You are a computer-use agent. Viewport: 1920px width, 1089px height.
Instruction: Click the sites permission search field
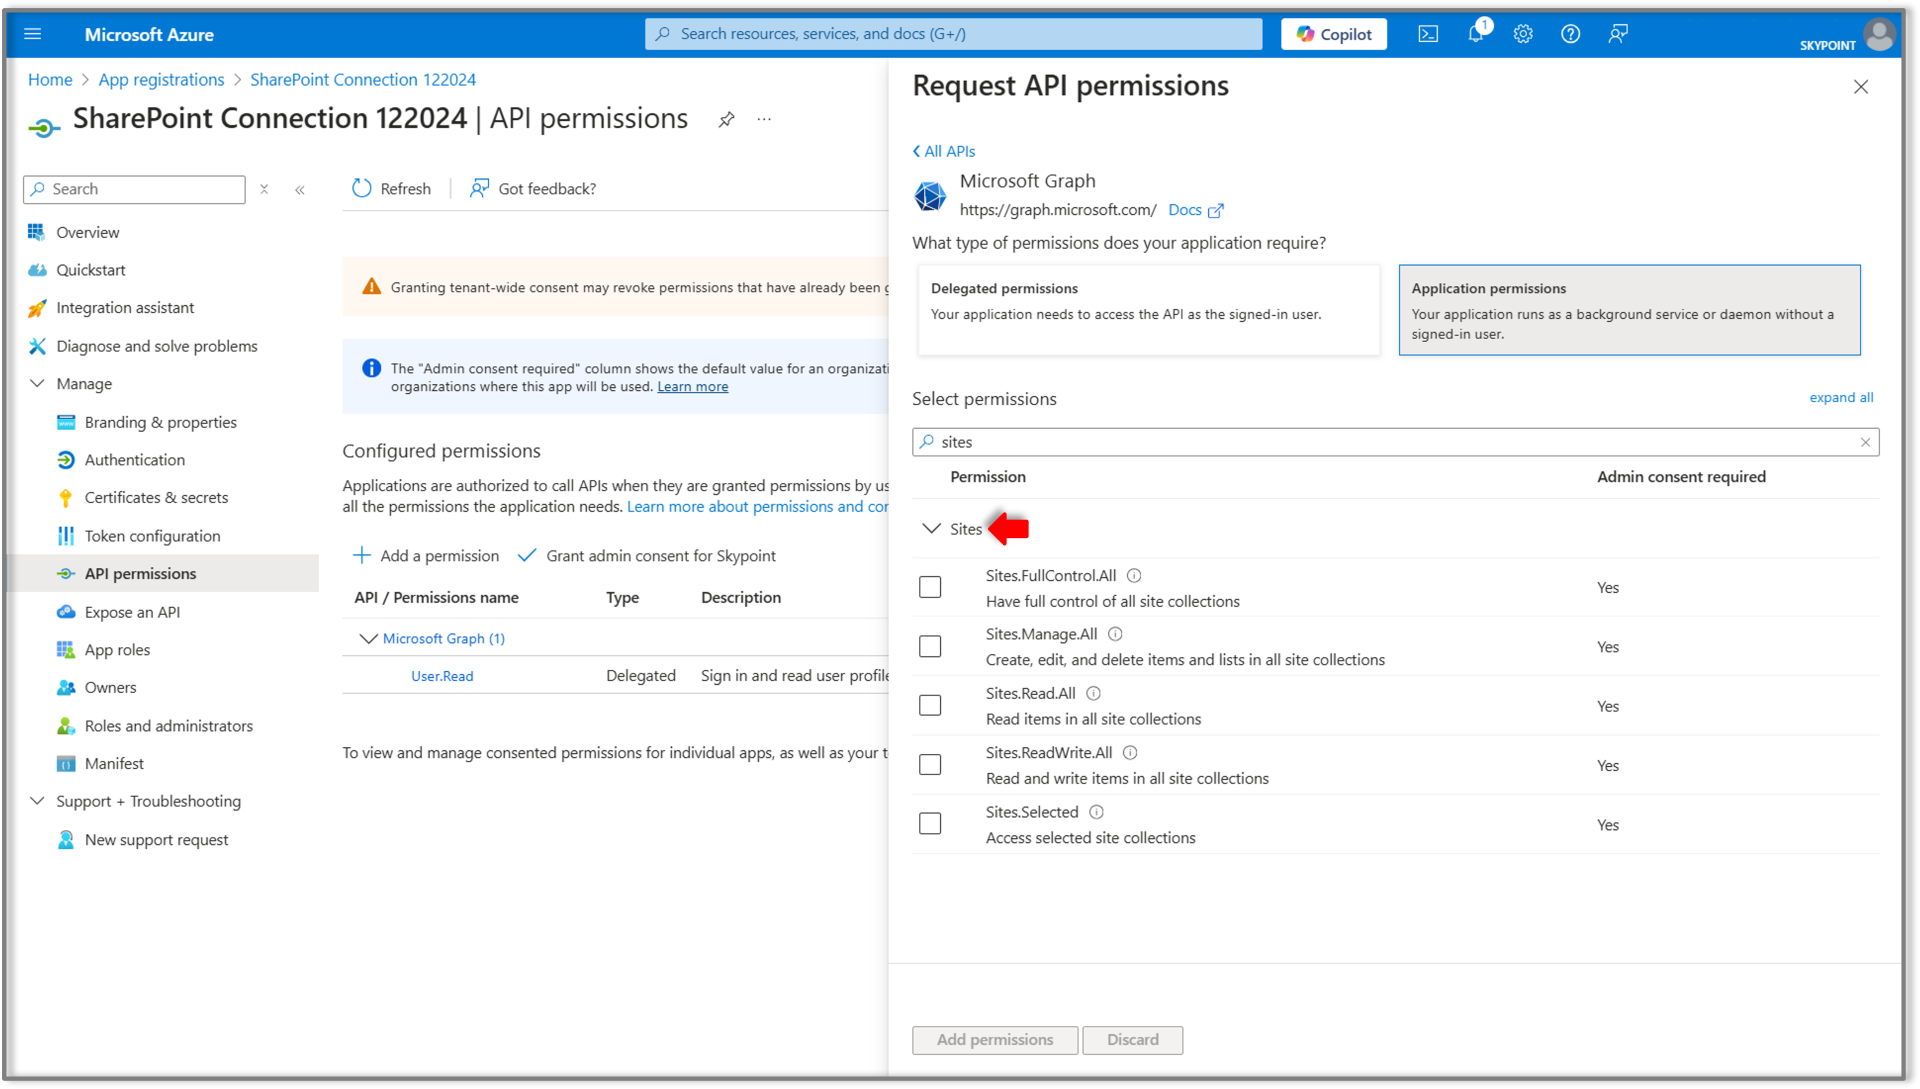[x=1395, y=442]
